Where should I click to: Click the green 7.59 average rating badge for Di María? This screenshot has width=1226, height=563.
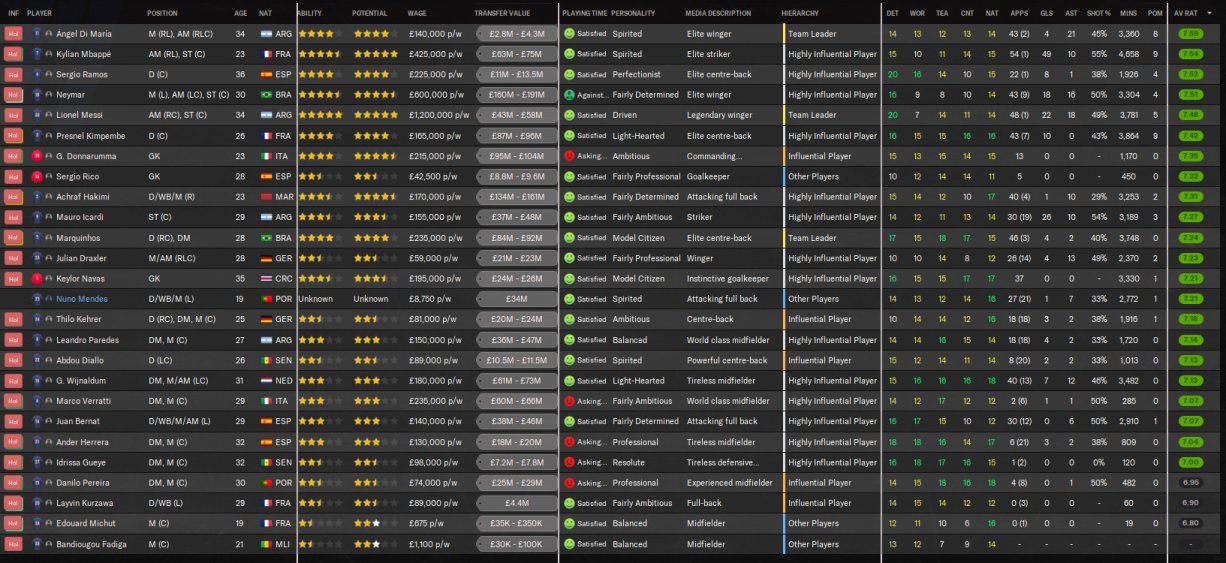(1190, 34)
